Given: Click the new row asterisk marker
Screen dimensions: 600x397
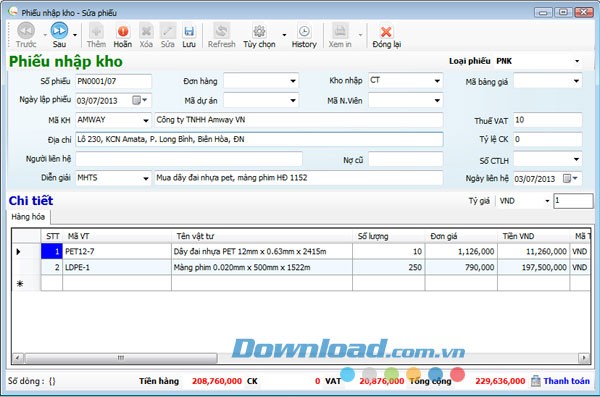Looking at the screenshot, I should click(x=20, y=283).
